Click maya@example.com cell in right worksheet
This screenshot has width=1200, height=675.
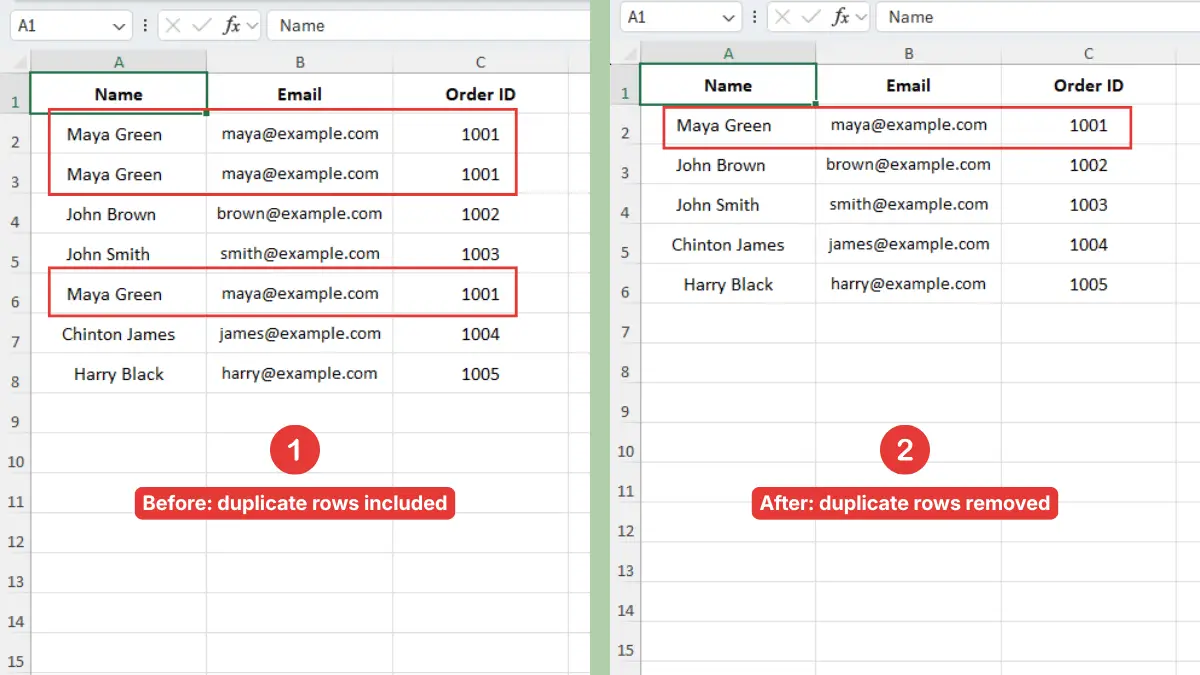coord(908,125)
